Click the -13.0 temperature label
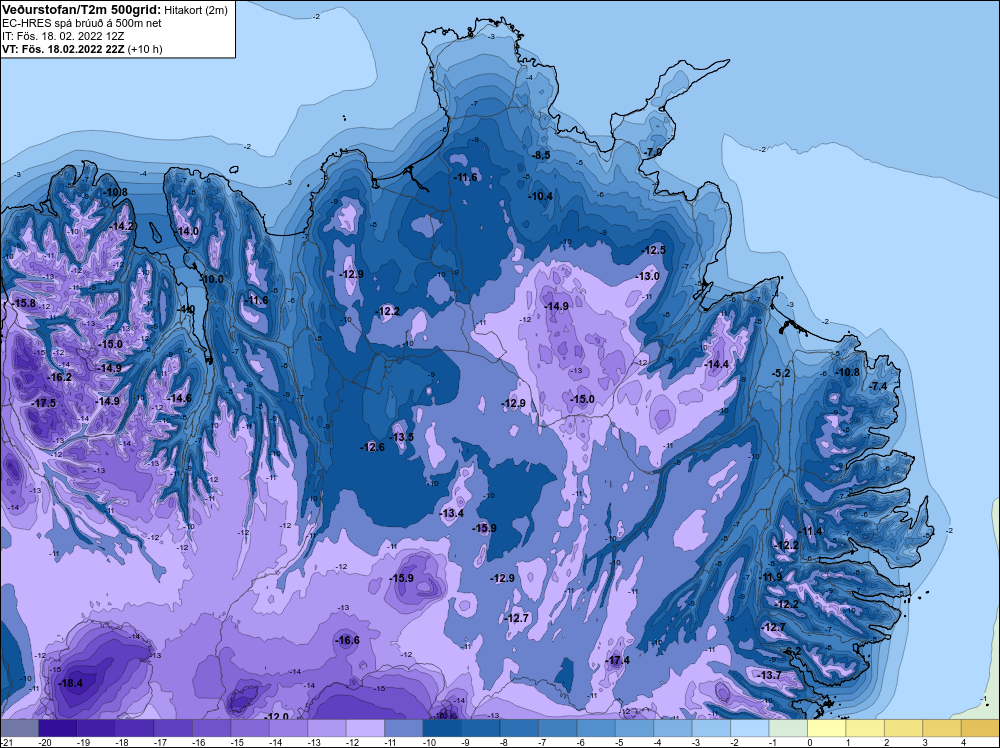 click(647, 276)
